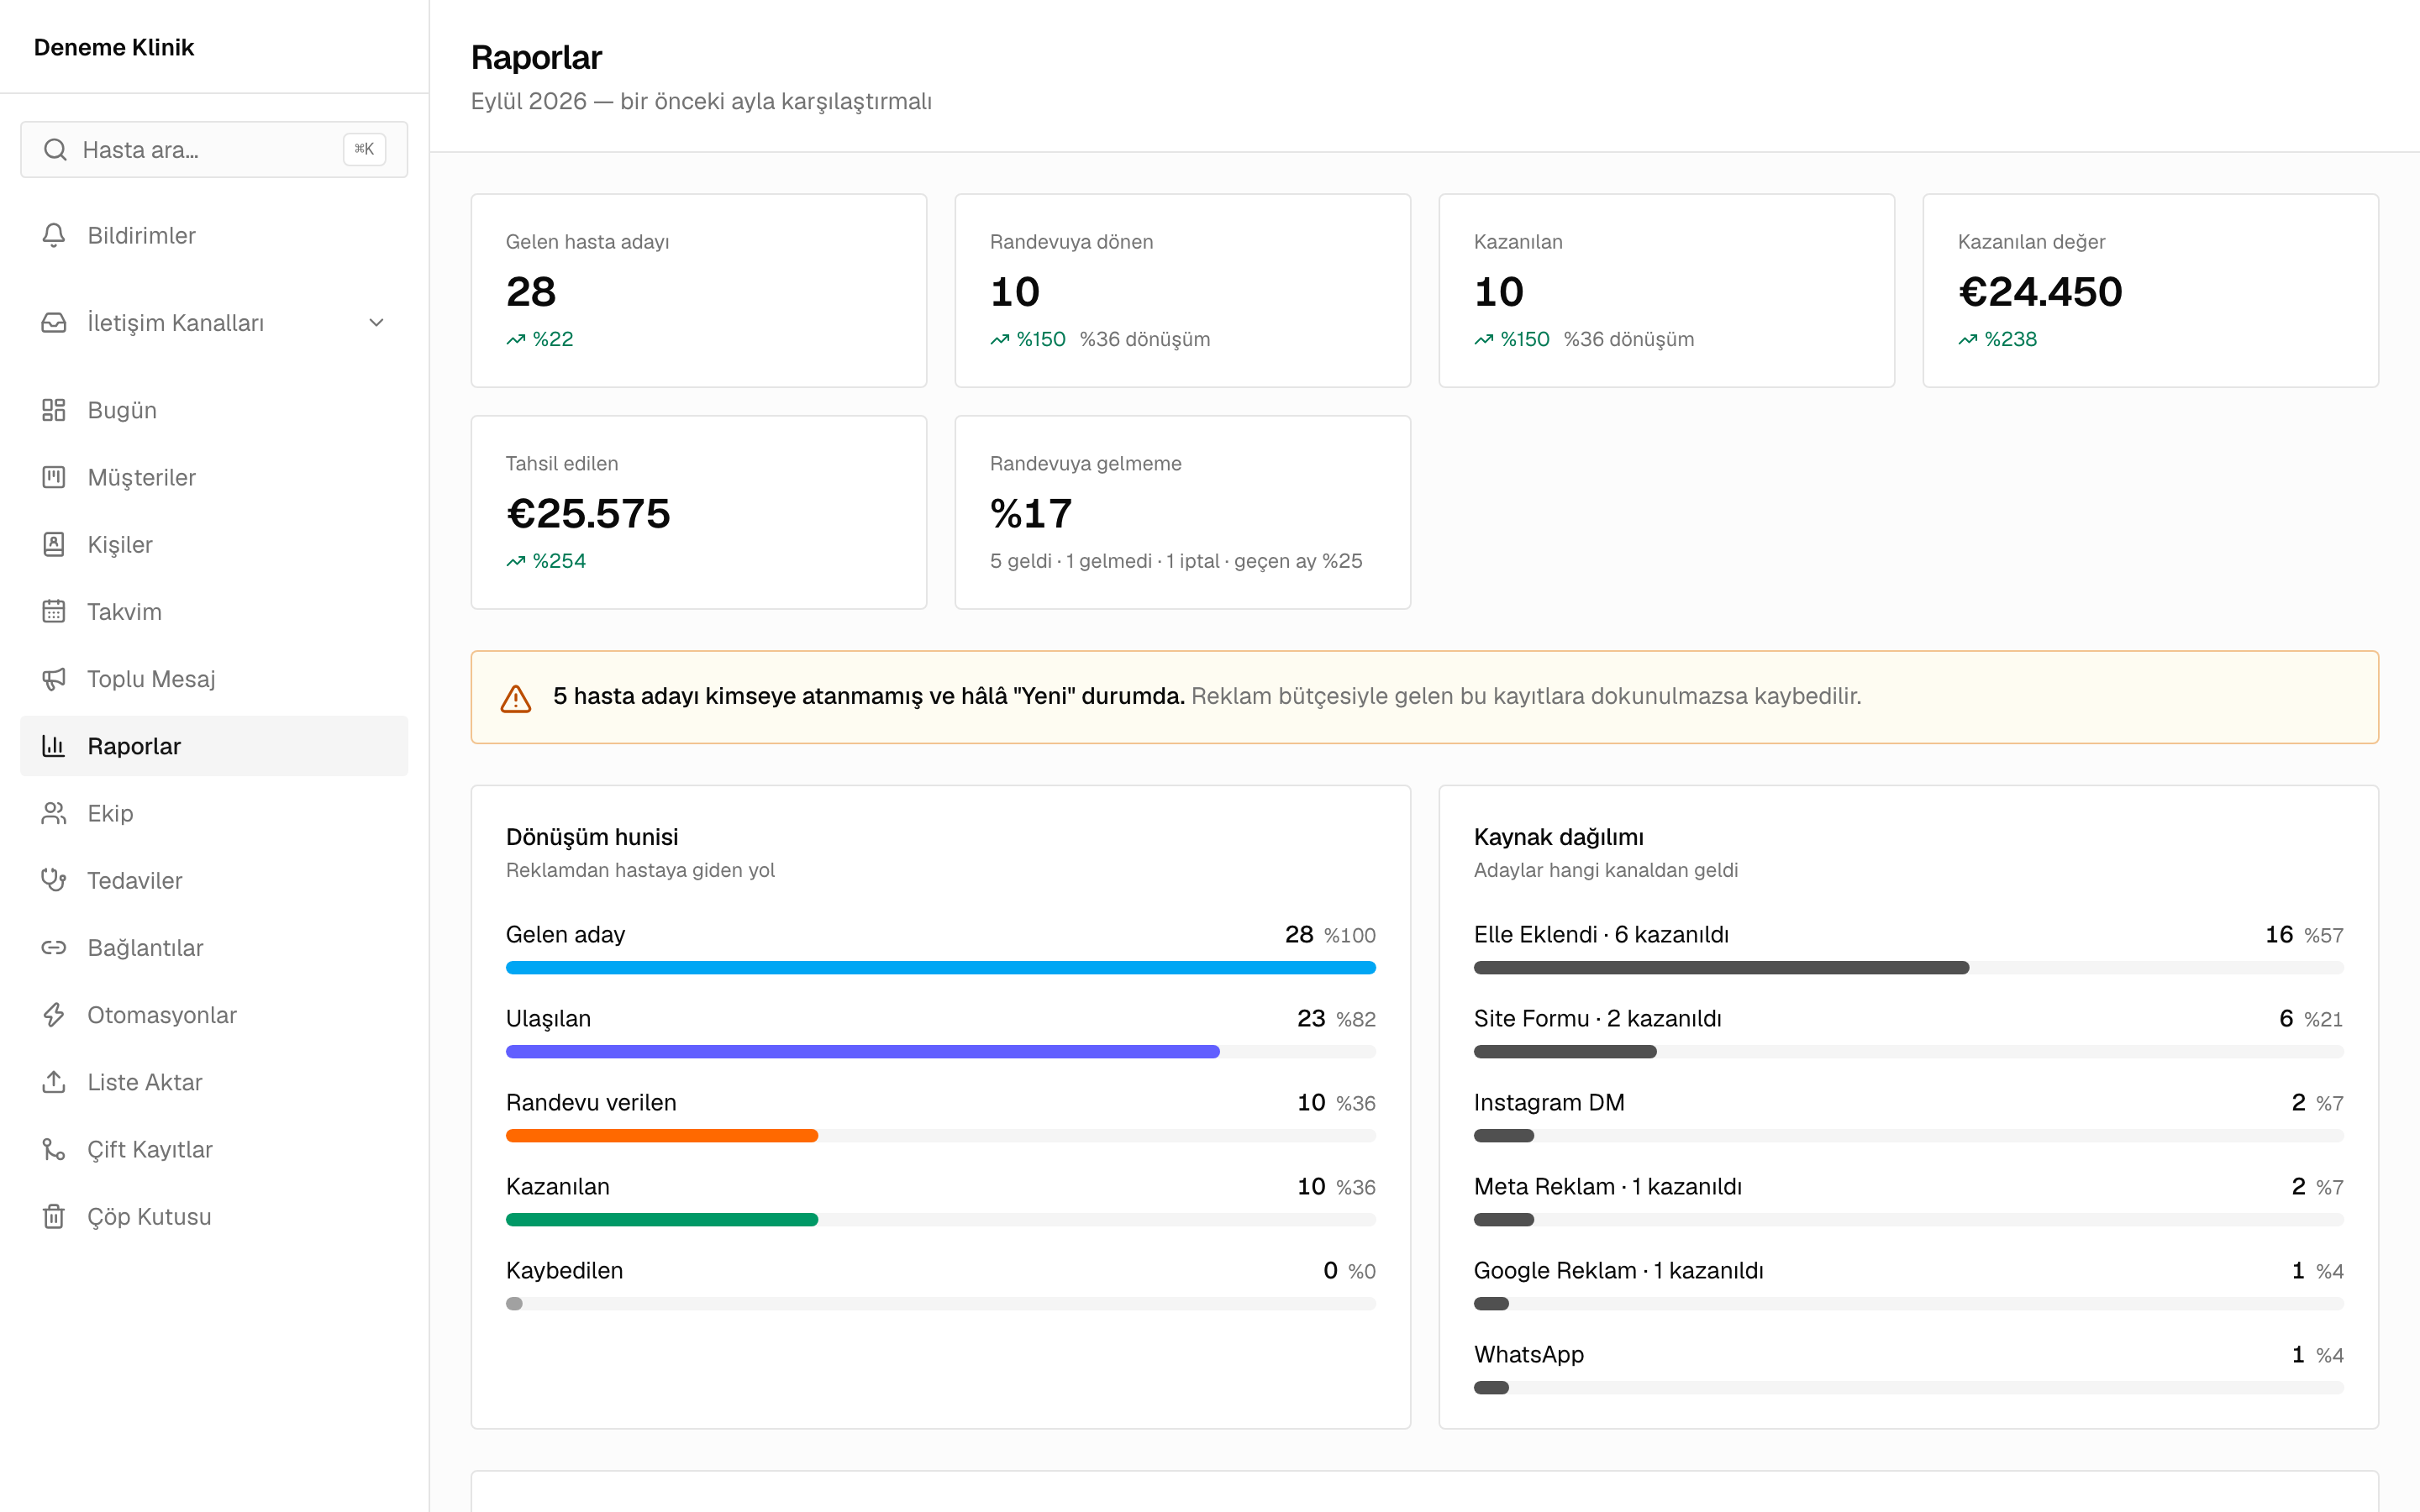This screenshot has width=2420, height=1512.
Task: Click the Liste Aktar upload icon
Action: [x=54, y=1082]
